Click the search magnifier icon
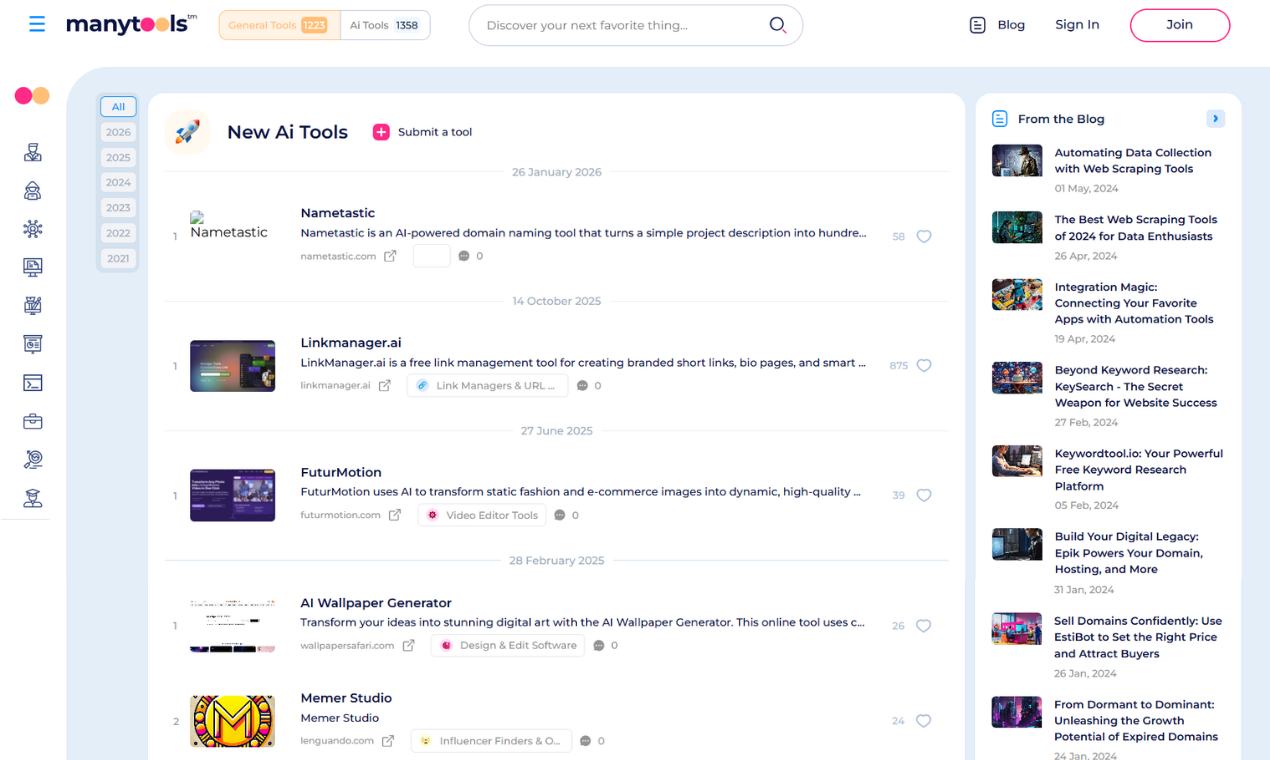This screenshot has height=760, width=1270. point(778,25)
